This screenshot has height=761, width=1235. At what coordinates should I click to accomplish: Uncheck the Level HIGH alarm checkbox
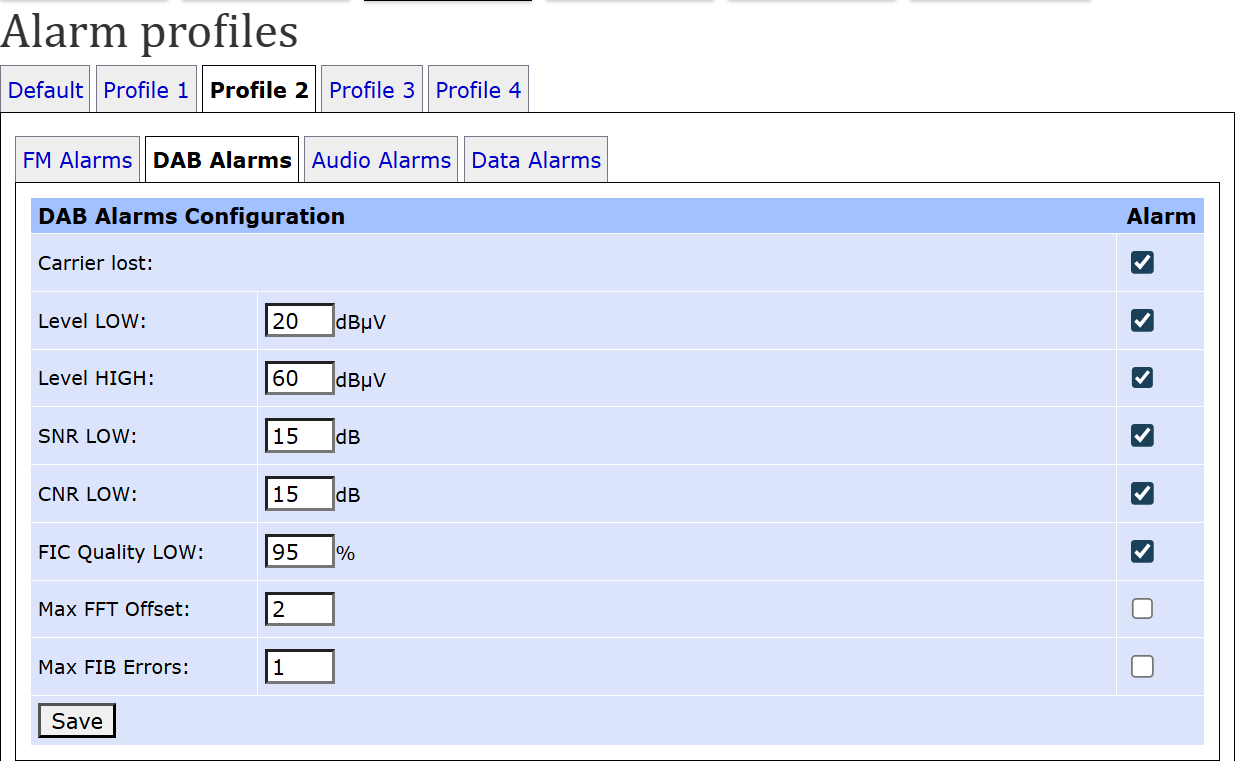pos(1142,378)
